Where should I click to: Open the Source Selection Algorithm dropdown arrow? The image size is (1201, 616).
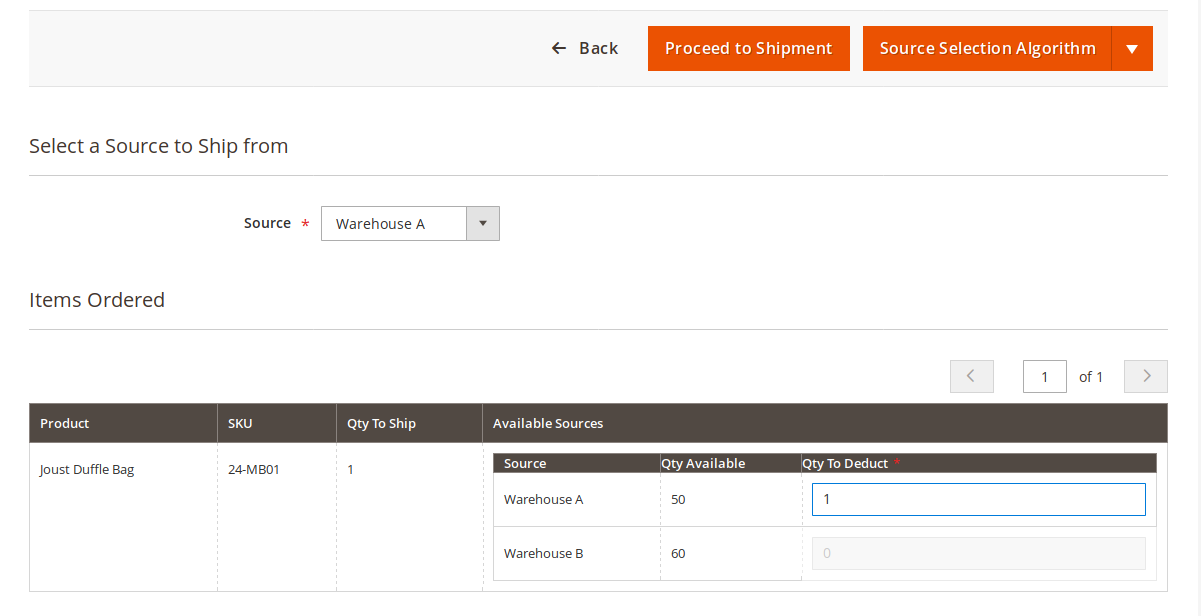point(1132,48)
